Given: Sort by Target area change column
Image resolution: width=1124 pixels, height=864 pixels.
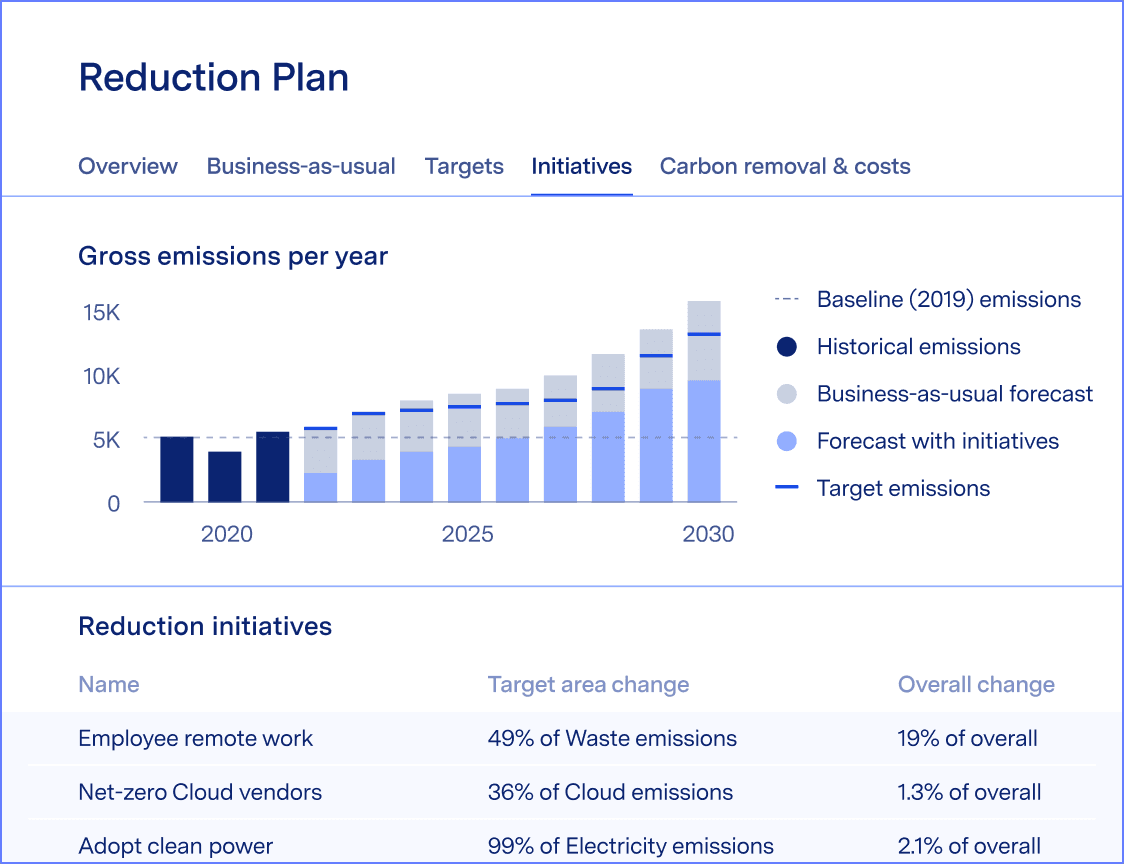Looking at the screenshot, I should point(588,685).
